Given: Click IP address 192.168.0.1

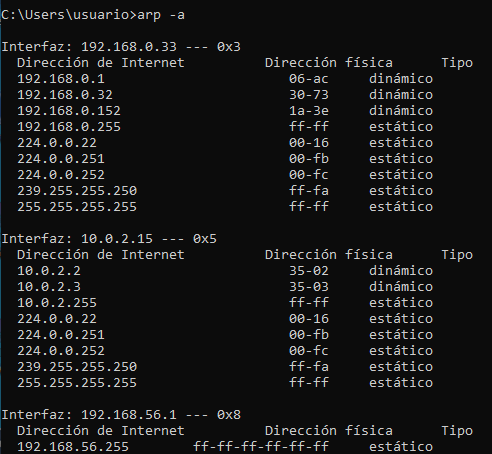Looking at the screenshot, I should (61, 79).
